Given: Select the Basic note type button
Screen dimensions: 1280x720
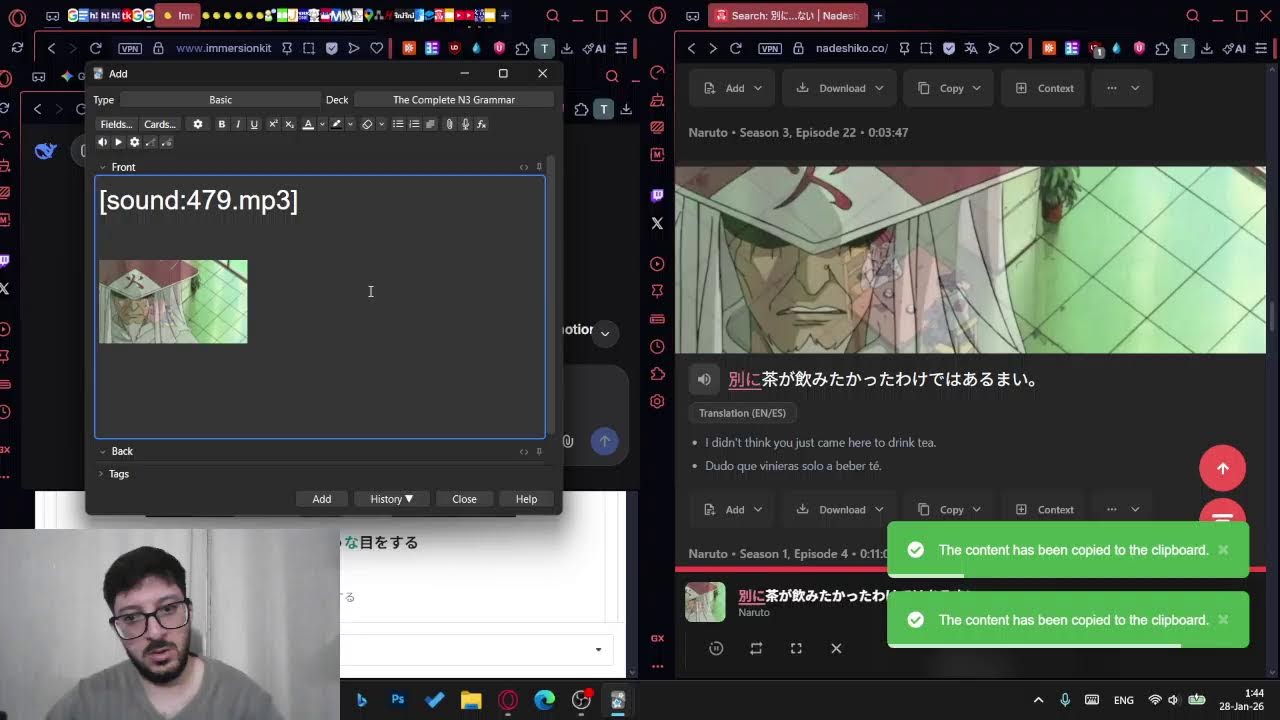Looking at the screenshot, I should pyautogui.click(x=220, y=100).
